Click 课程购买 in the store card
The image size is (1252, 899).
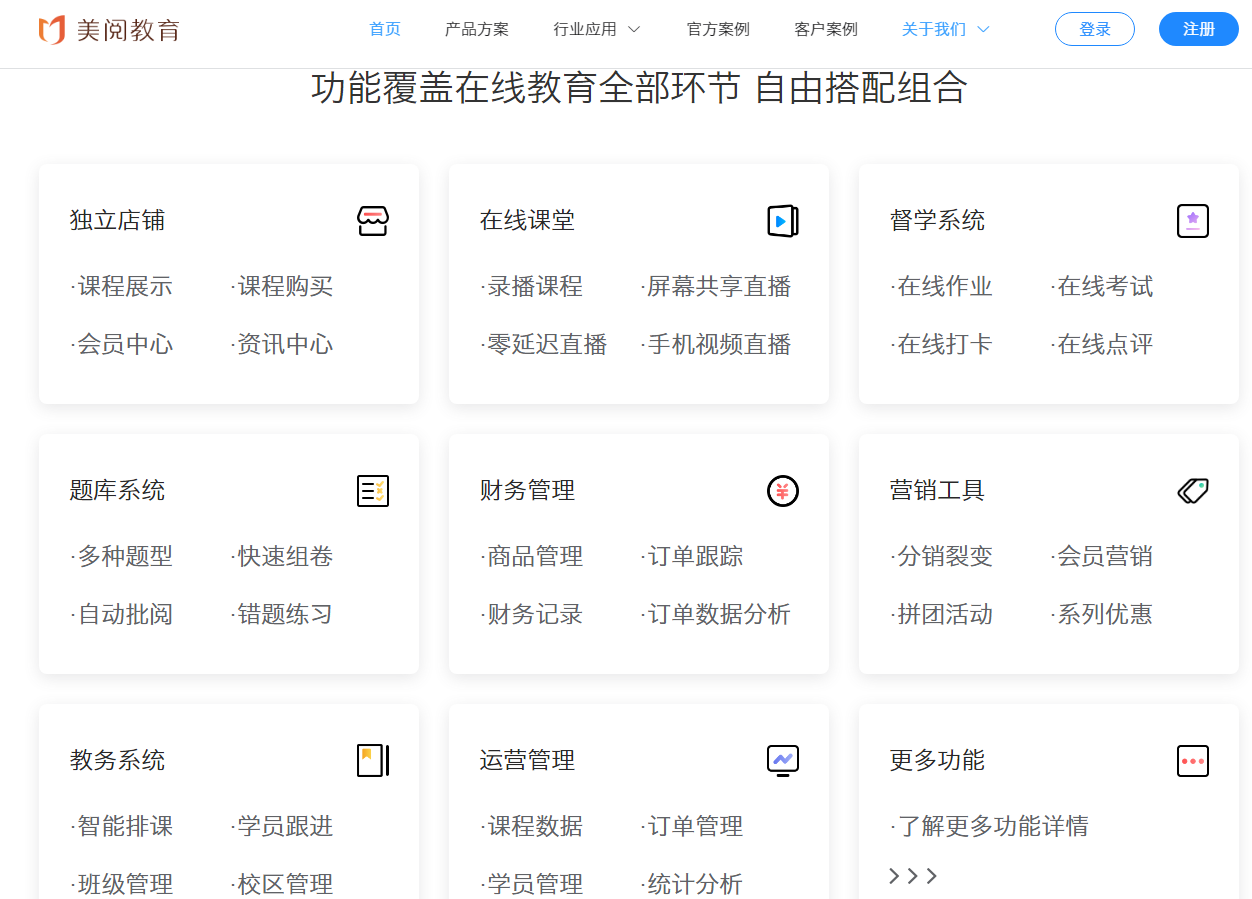[x=282, y=287]
